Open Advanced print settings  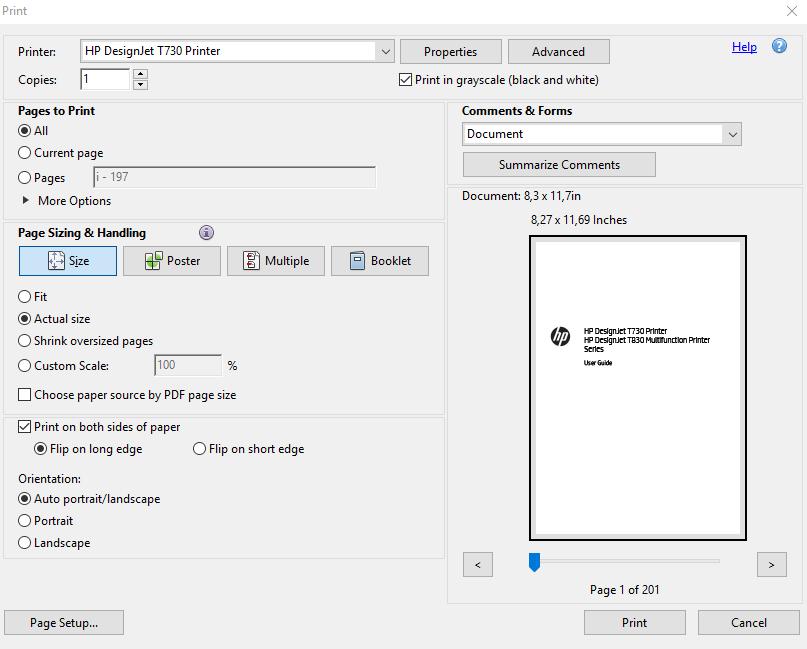pyautogui.click(x=559, y=51)
